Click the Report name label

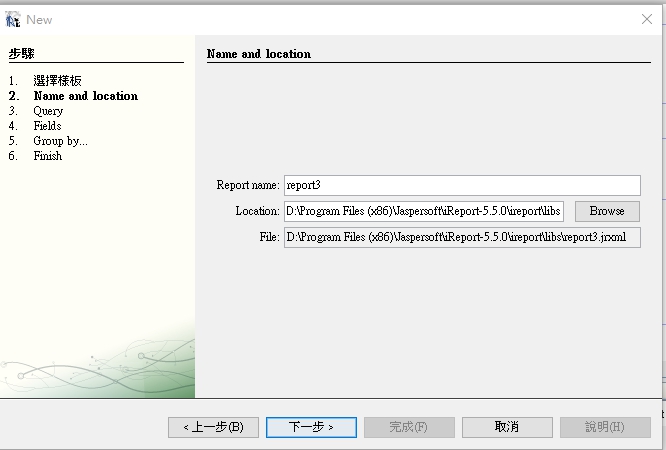247,185
